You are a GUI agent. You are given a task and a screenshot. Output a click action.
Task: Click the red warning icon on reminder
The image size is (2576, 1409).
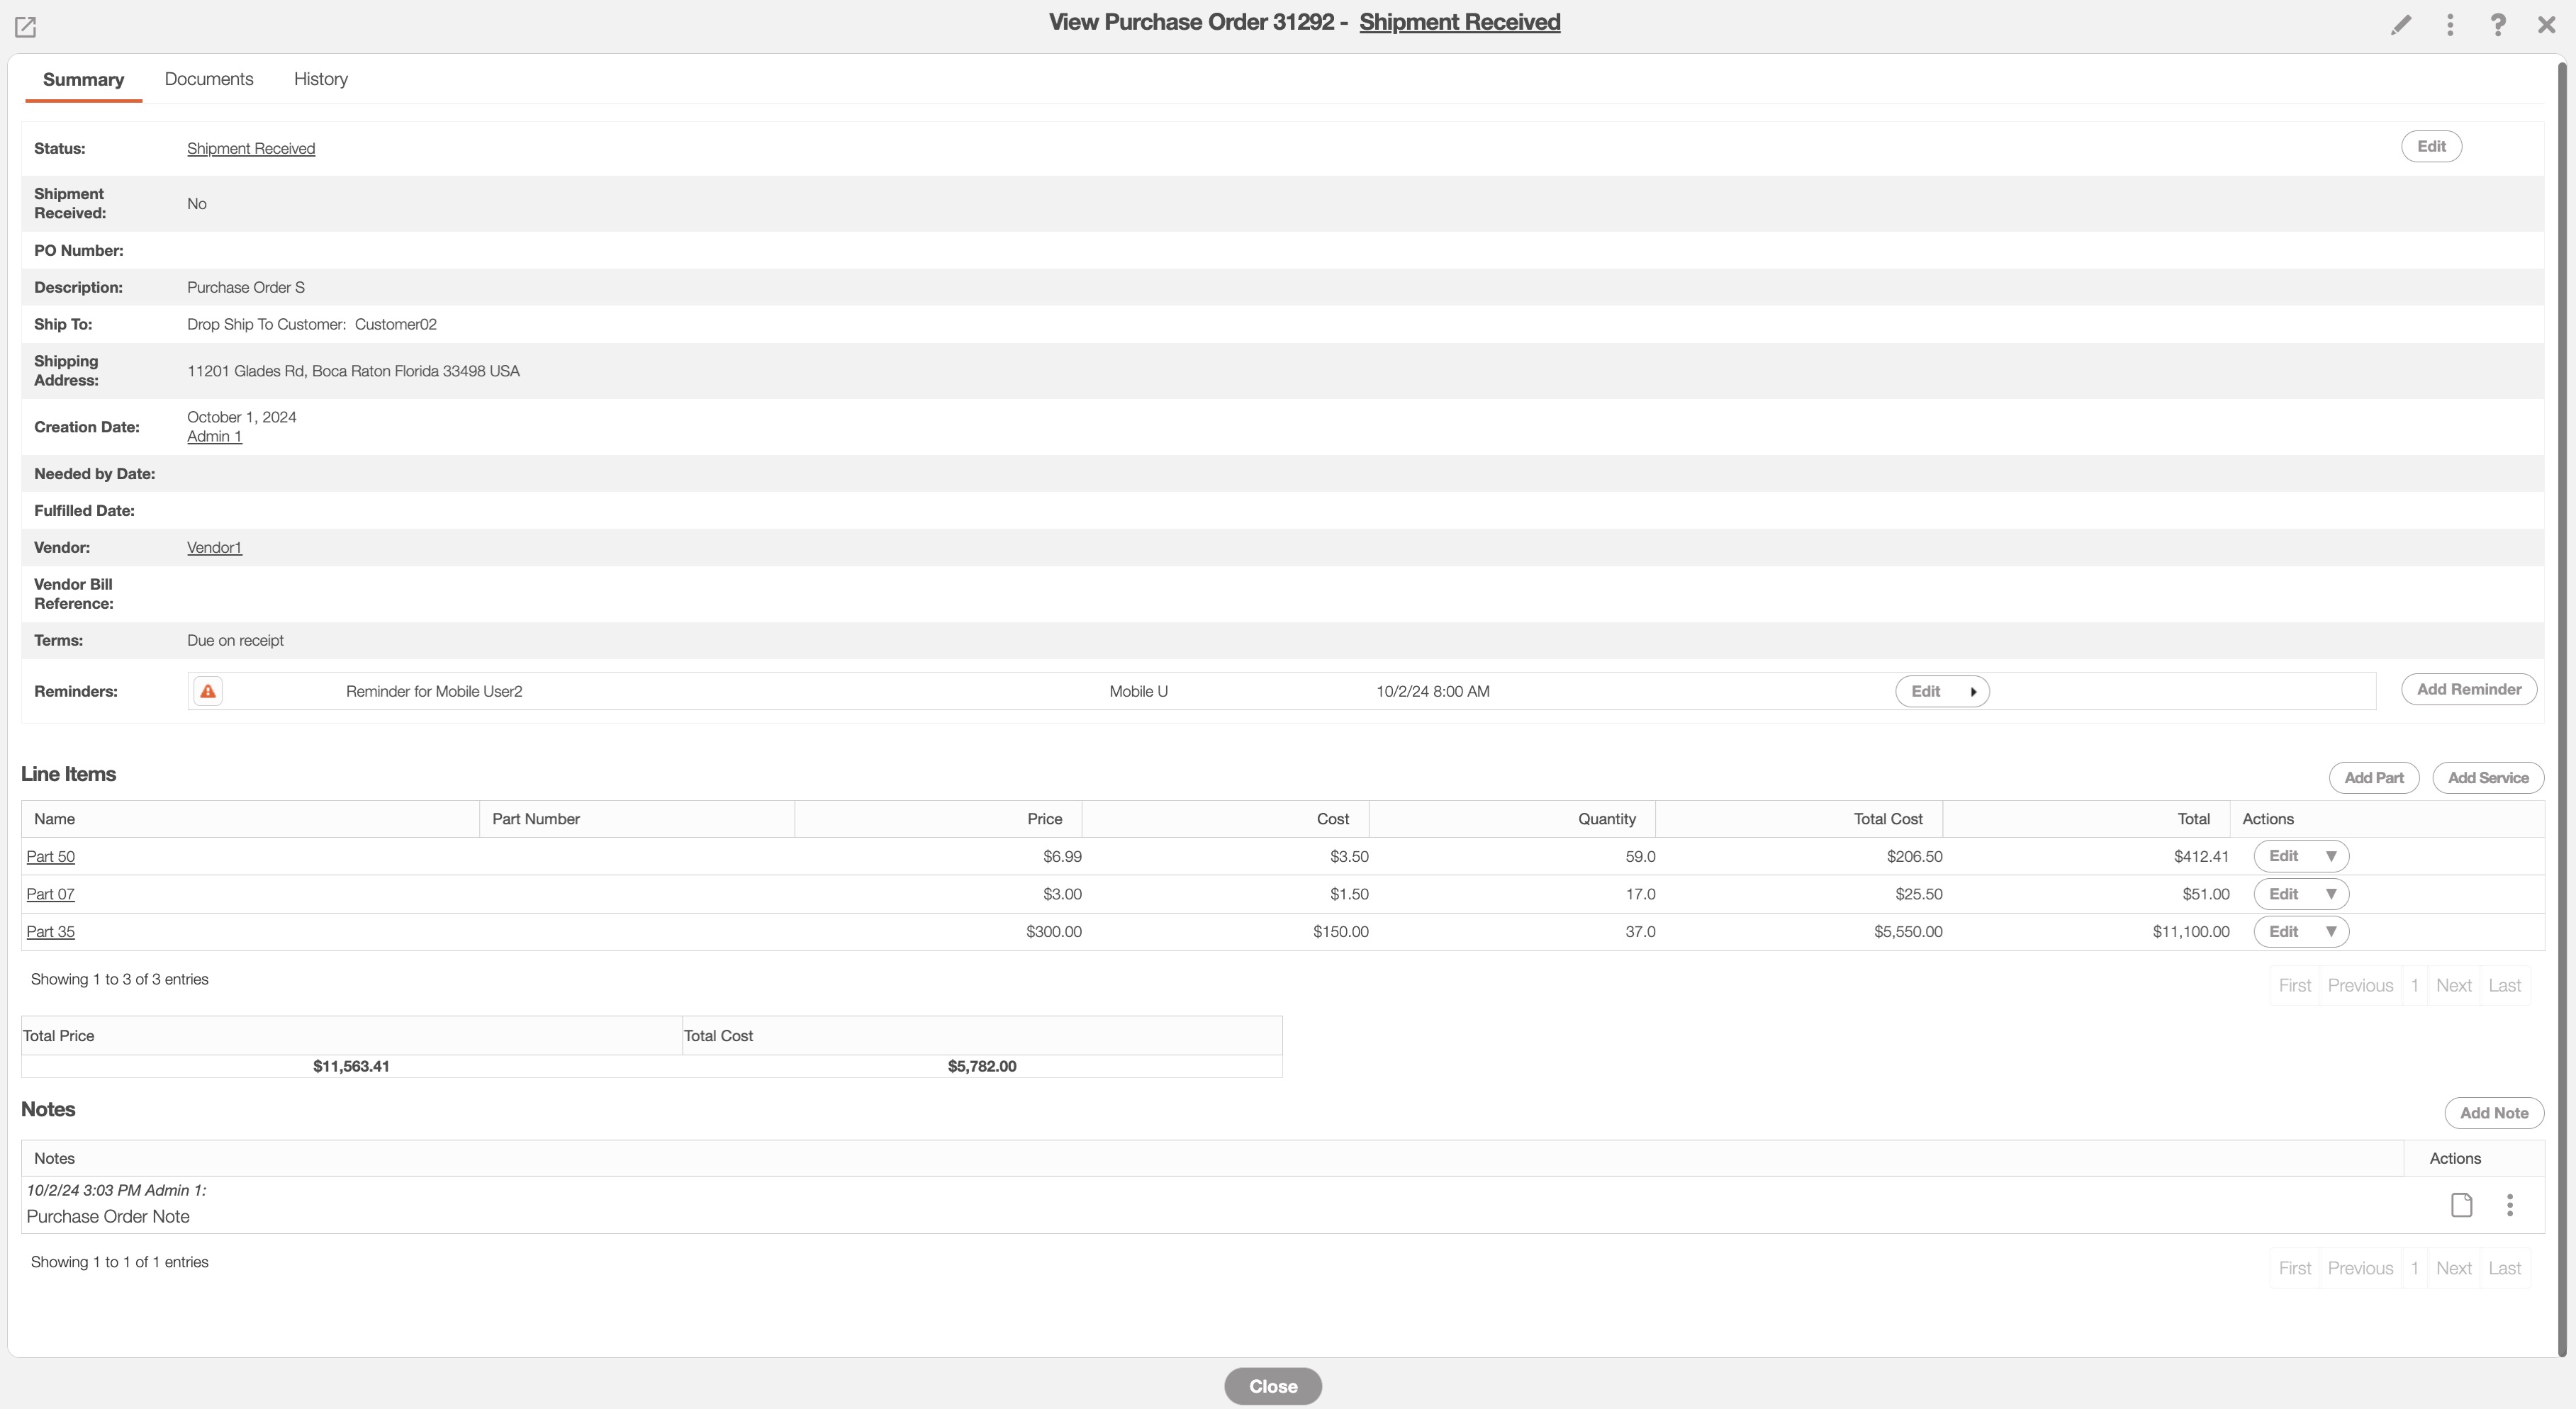coord(208,691)
